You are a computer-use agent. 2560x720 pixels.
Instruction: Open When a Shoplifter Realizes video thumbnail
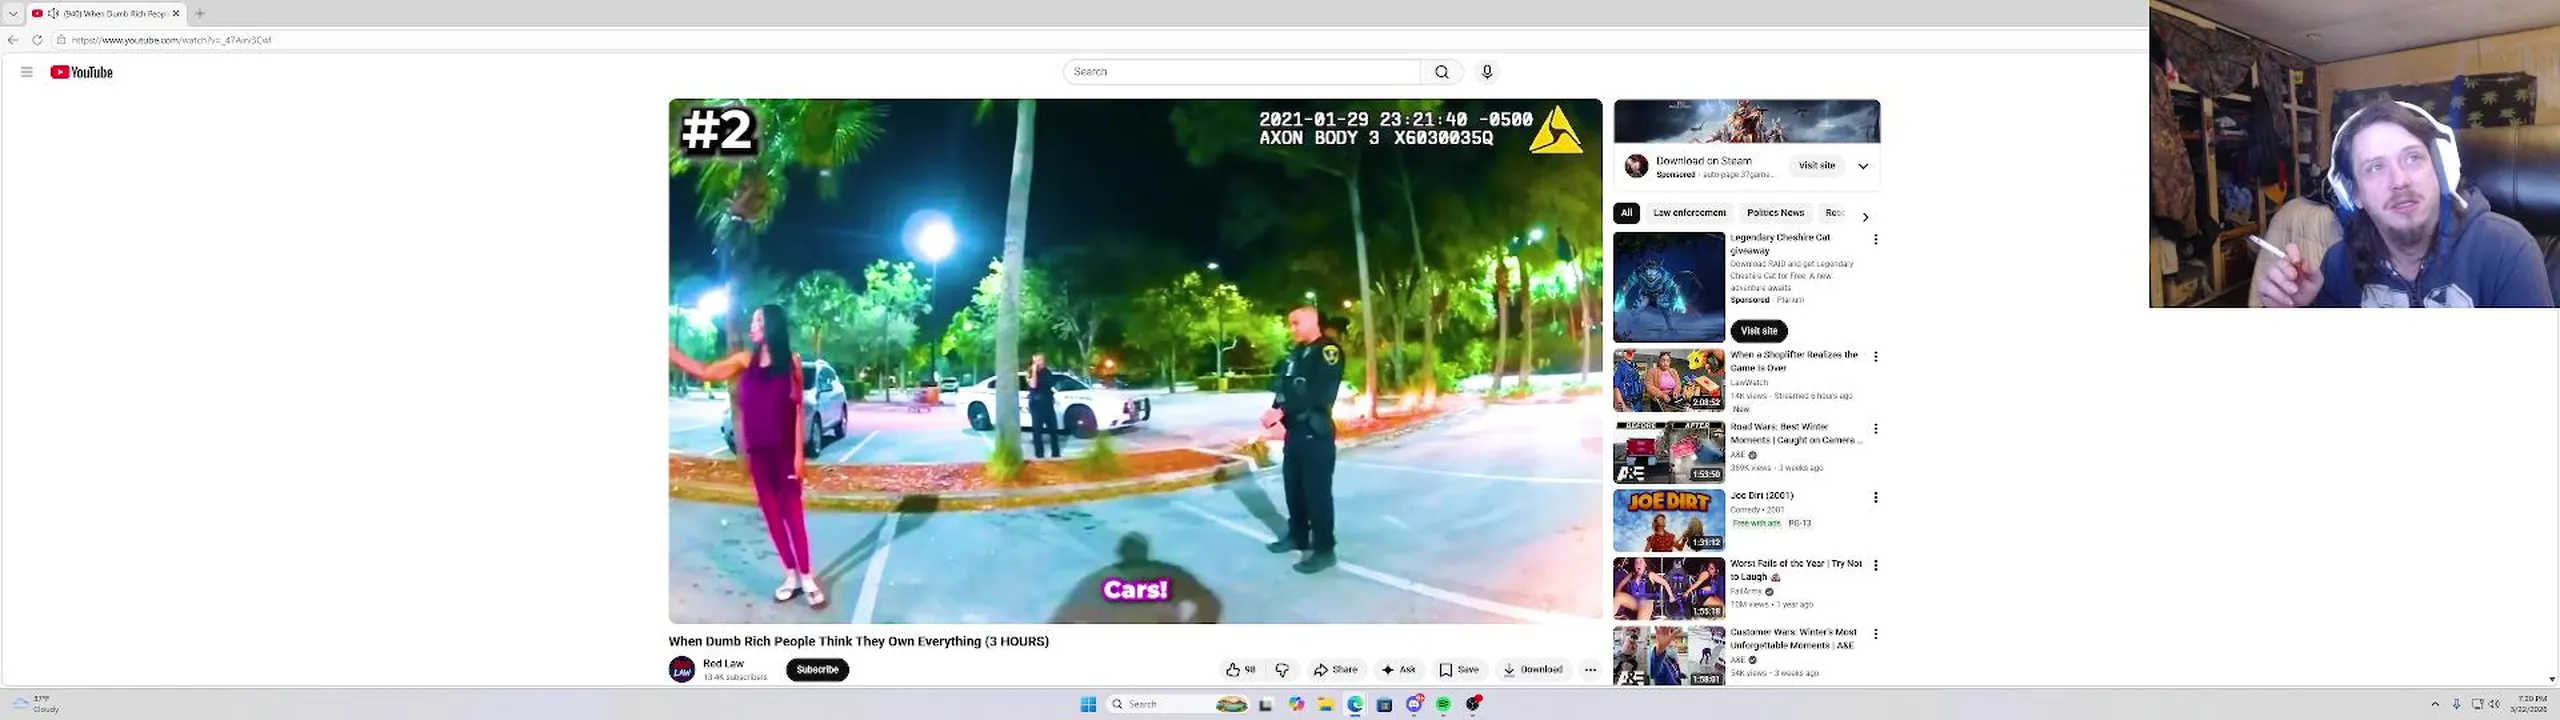pyautogui.click(x=1669, y=380)
